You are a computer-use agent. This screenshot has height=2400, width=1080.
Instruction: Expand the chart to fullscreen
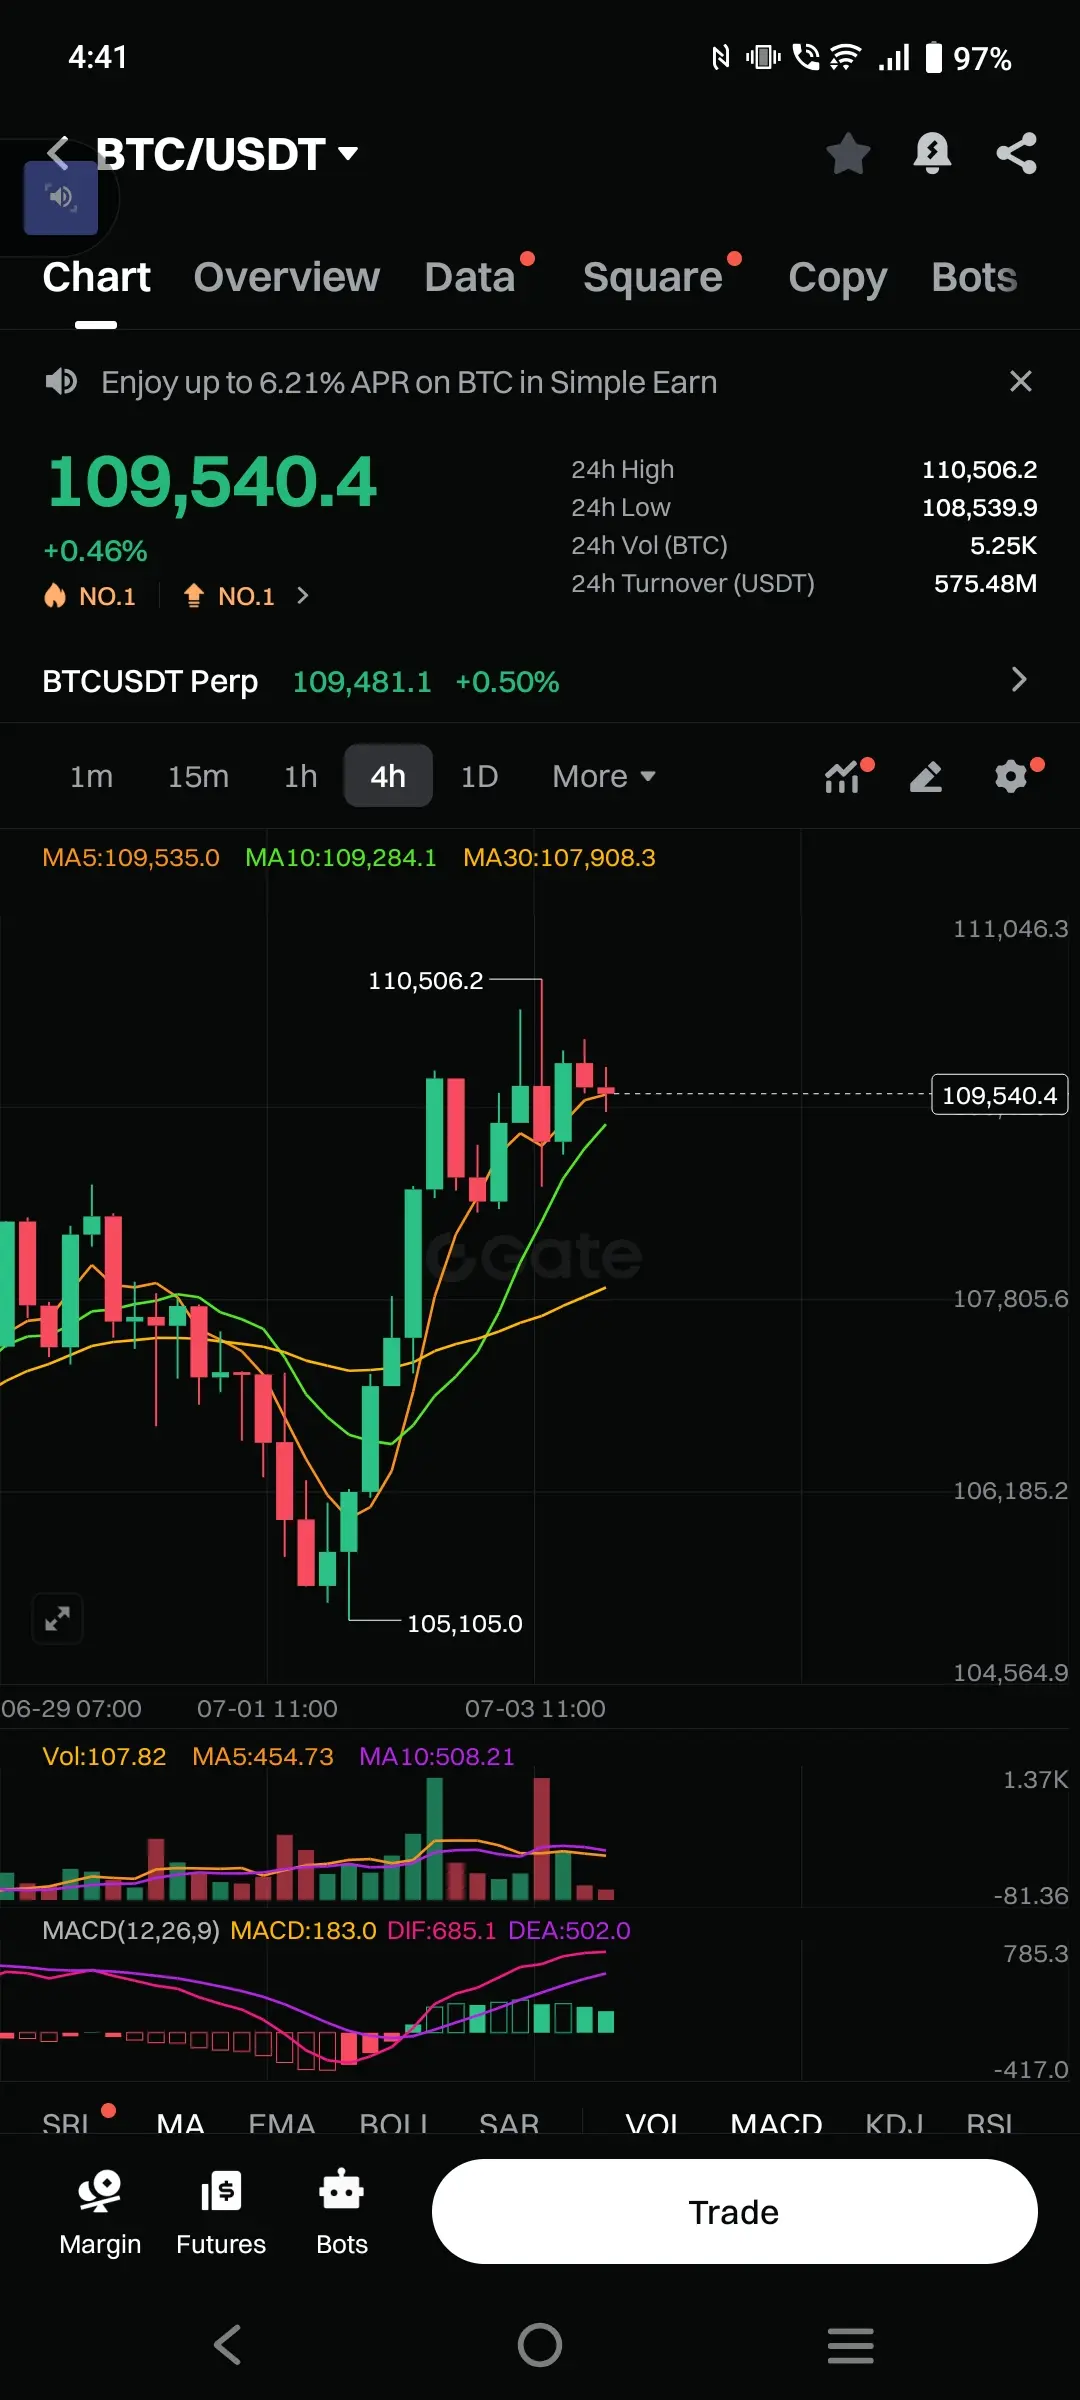click(57, 1618)
